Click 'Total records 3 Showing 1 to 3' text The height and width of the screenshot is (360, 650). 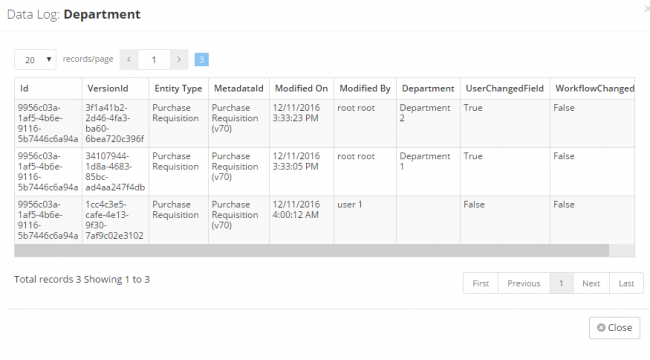click(82, 280)
